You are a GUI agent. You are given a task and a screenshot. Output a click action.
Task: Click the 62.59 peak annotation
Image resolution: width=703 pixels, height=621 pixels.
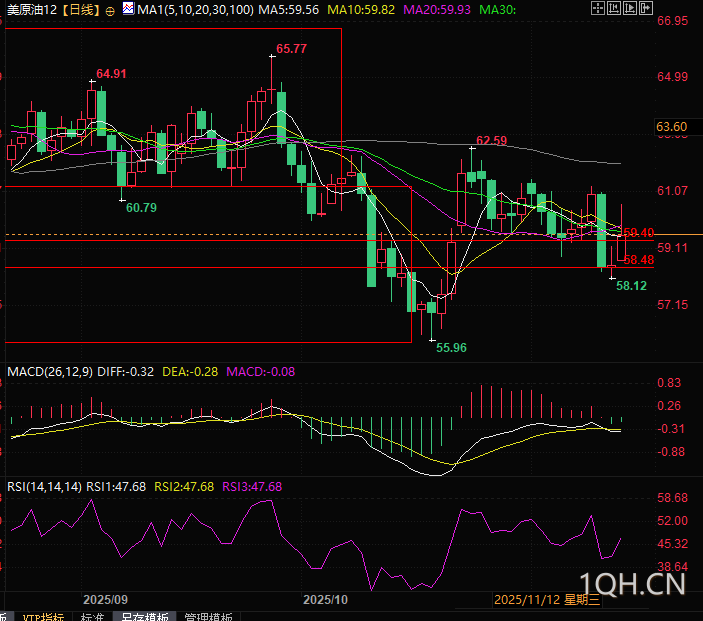pyautogui.click(x=491, y=140)
